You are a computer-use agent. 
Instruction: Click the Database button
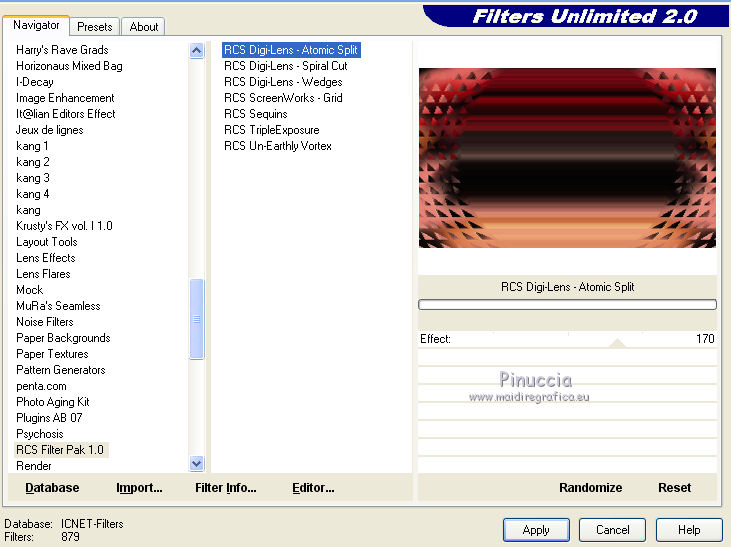52,488
